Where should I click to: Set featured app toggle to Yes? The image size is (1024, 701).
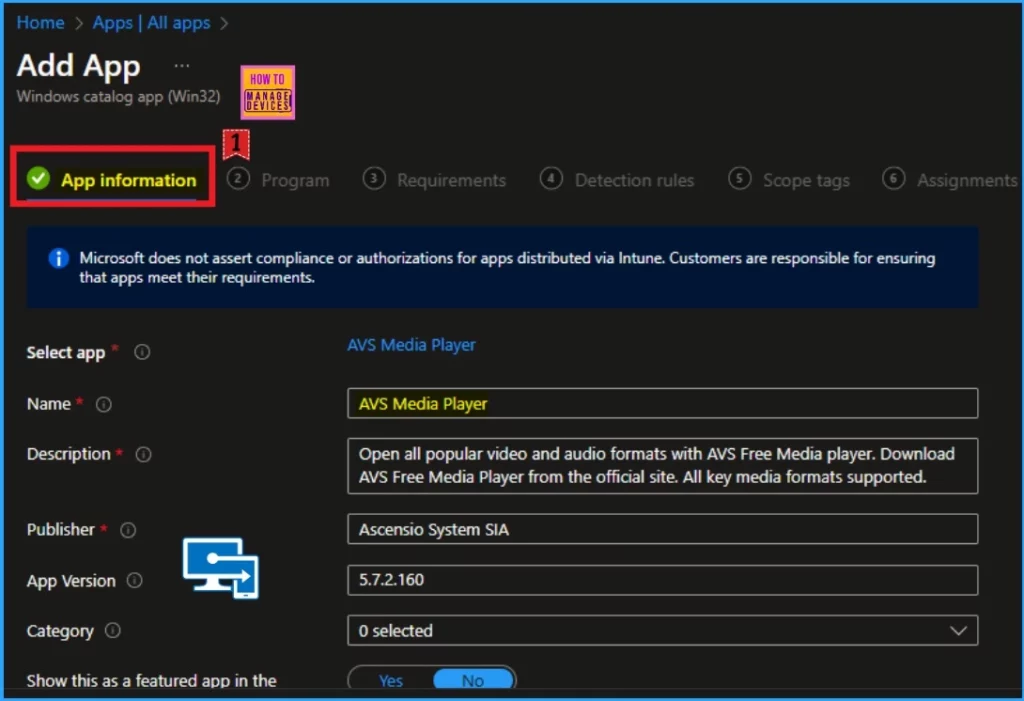point(391,680)
